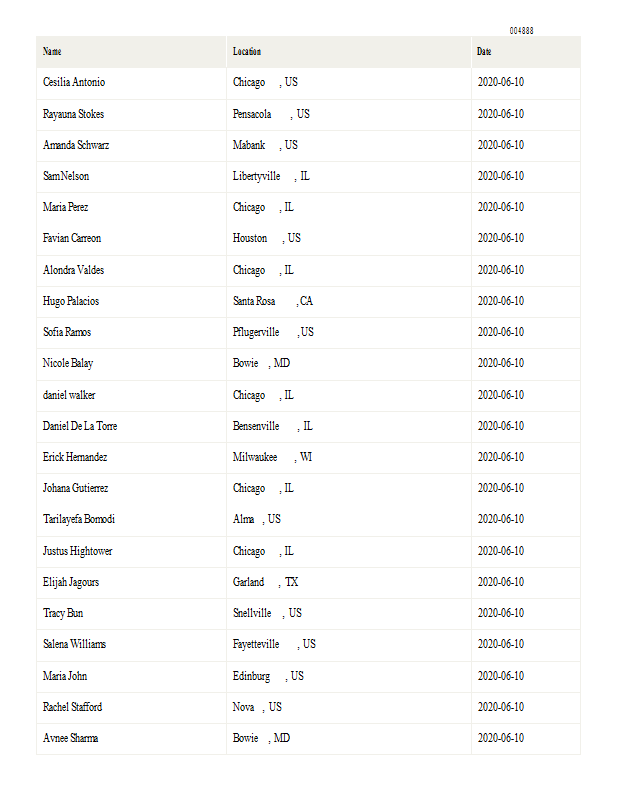Click the name Avnee Sharma
The height and width of the screenshot is (800, 618).
(x=70, y=738)
